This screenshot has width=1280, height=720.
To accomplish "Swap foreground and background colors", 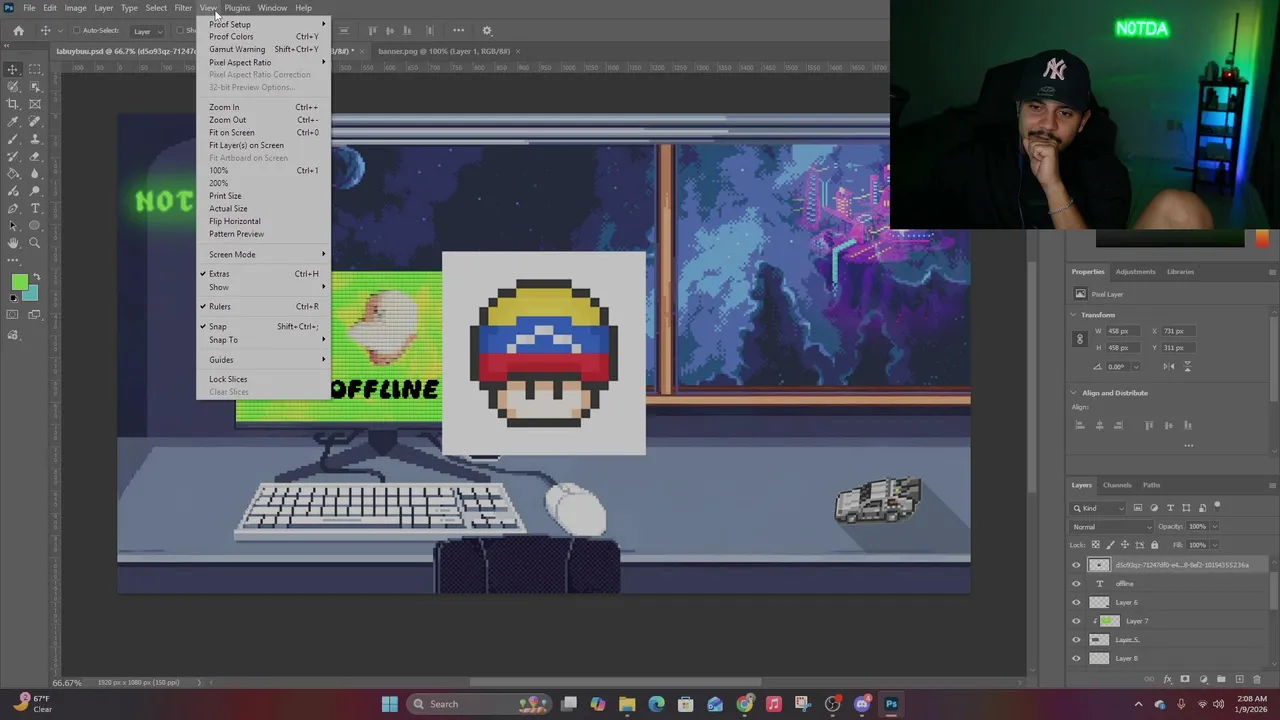I will pyautogui.click(x=36, y=275).
